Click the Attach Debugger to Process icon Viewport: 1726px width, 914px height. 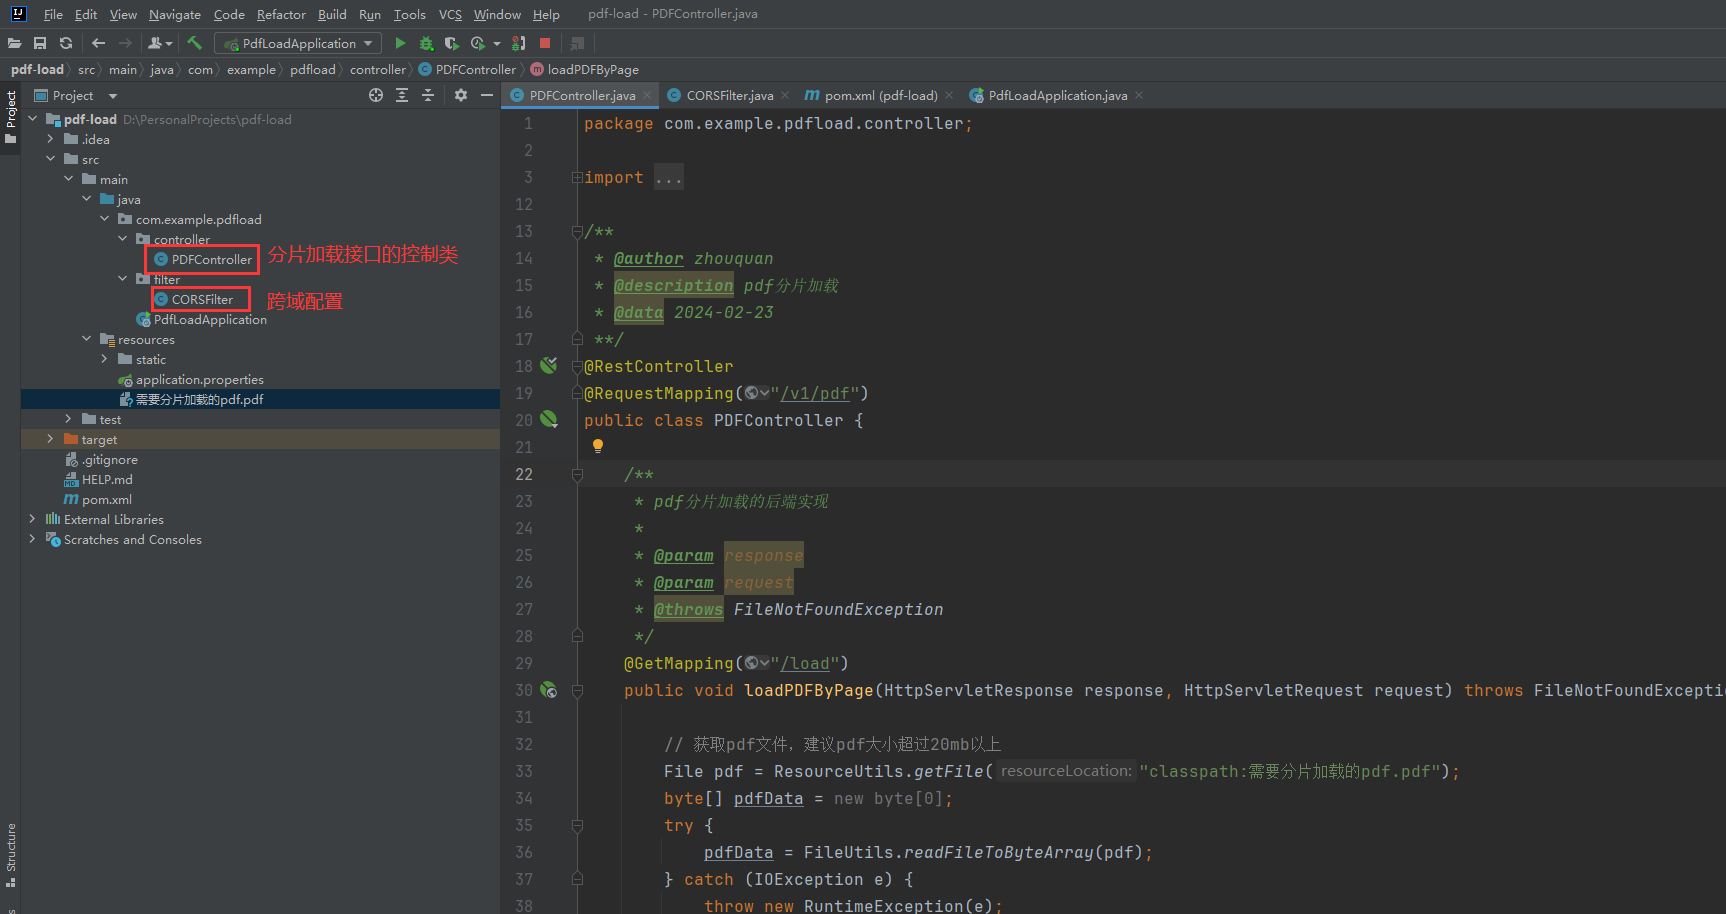click(x=519, y=43)
